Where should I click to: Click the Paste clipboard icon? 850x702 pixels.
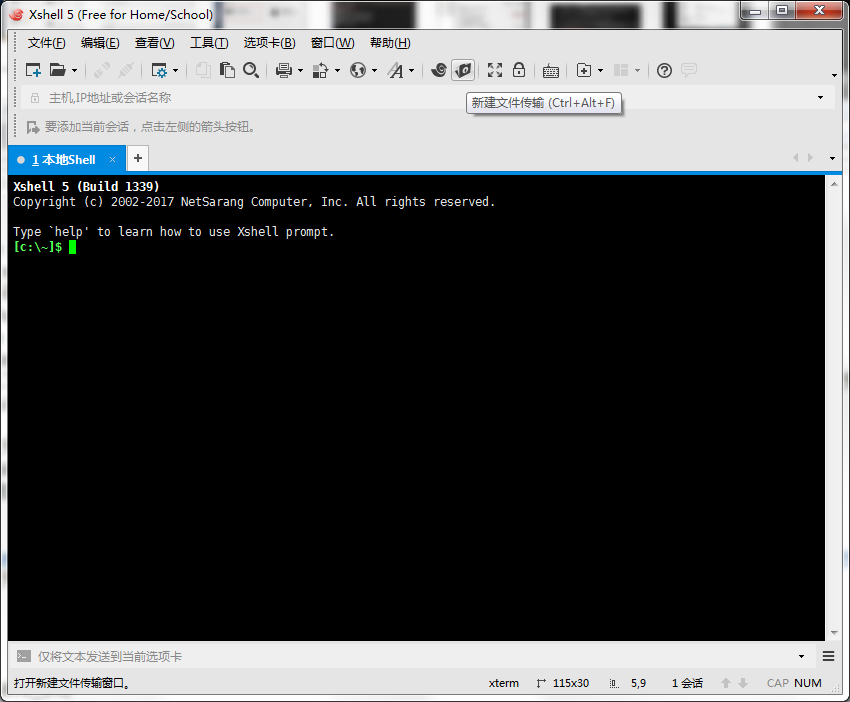pos(227,70)
